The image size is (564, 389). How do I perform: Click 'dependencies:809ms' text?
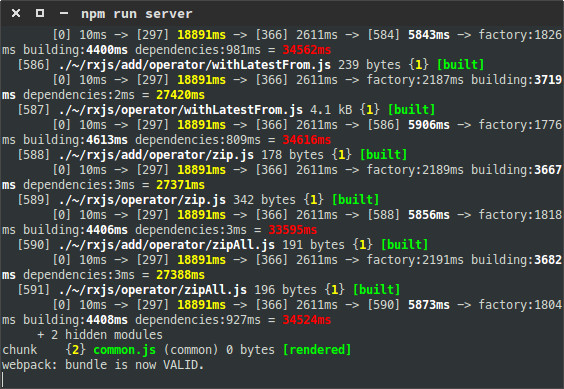pyautogui.click(x=198, y=140)
